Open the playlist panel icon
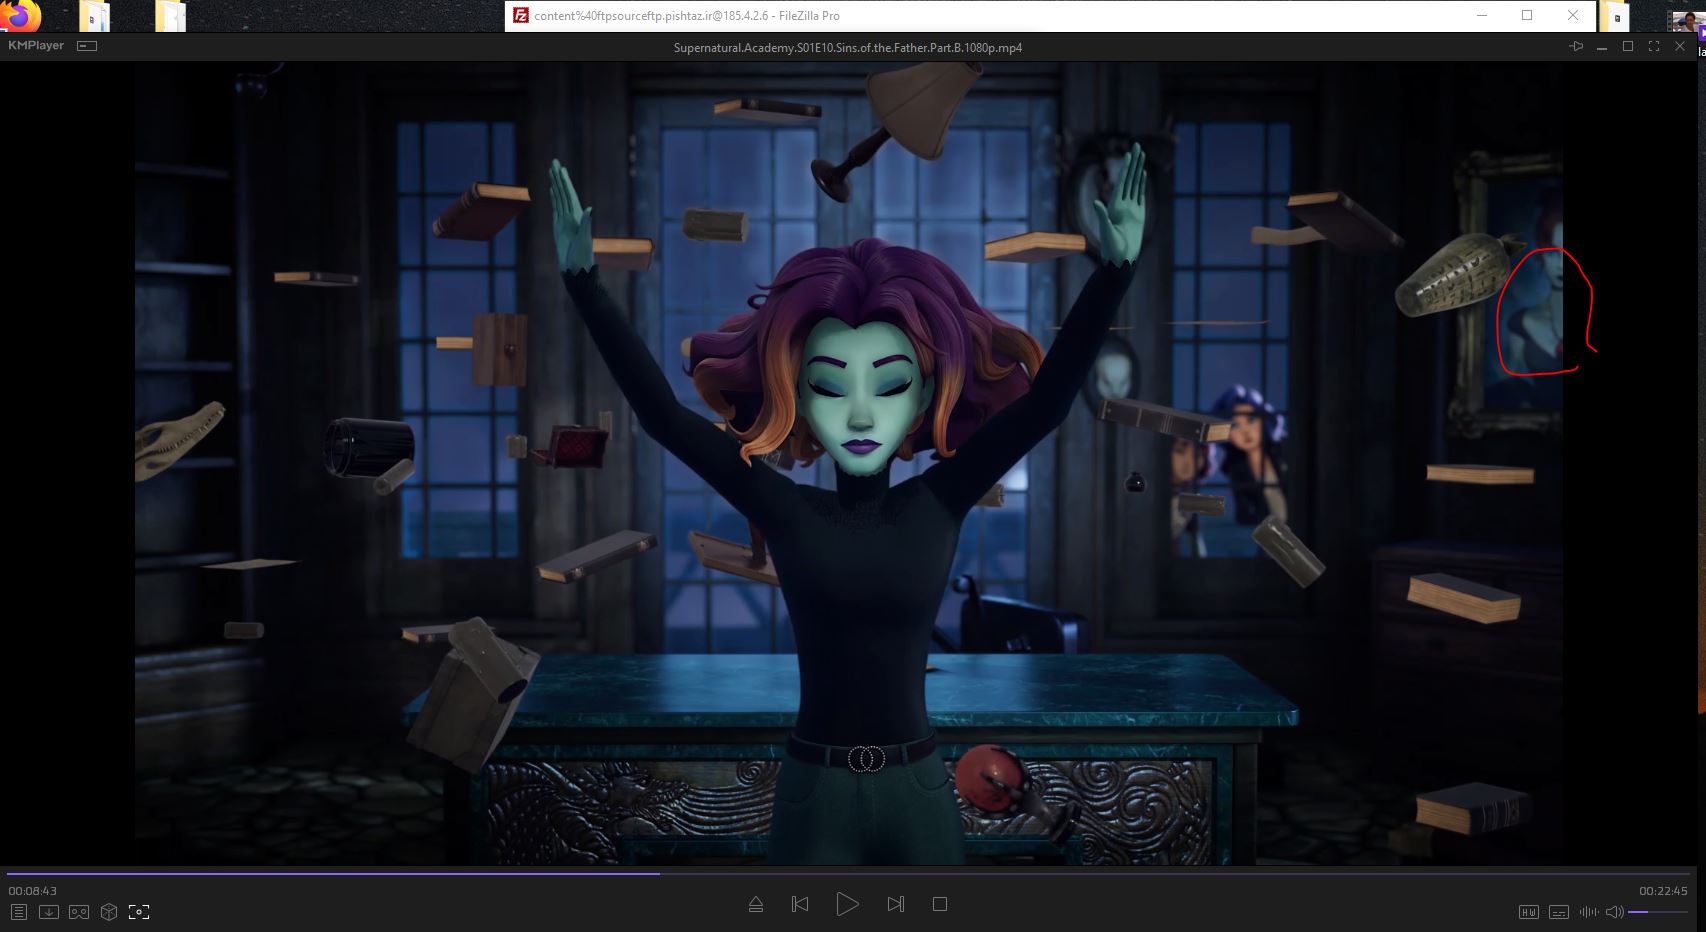Screen dimensions: 1706x932 tap(18, 912)
